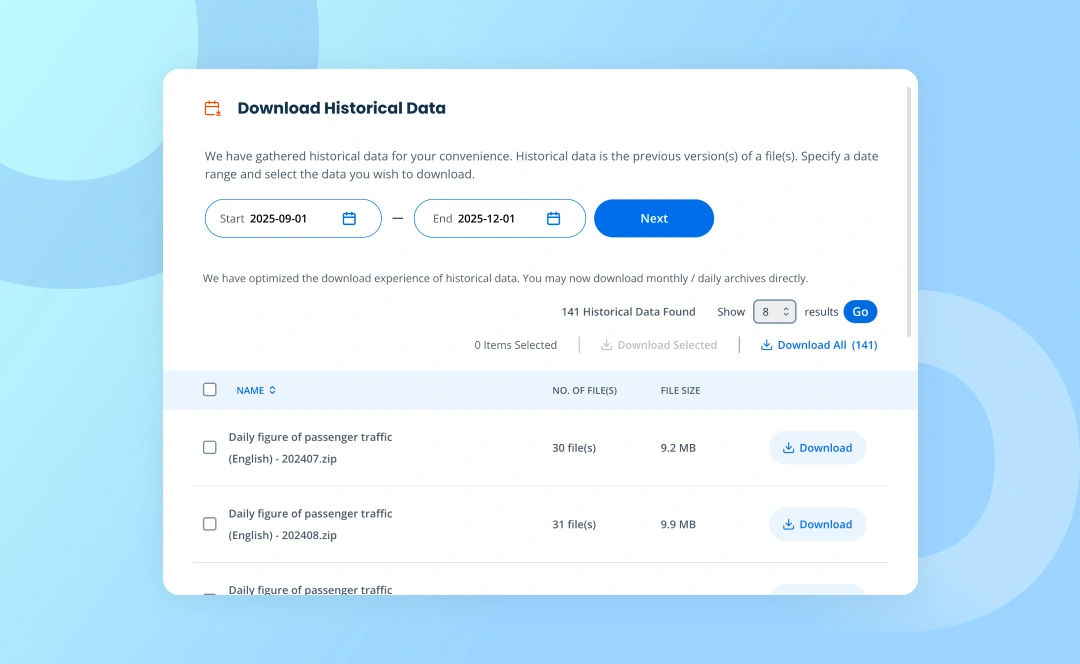Click the download arrow icon beside Download All
The height and width of the screenshot is (664, 1080).
(x=766, y=344)
